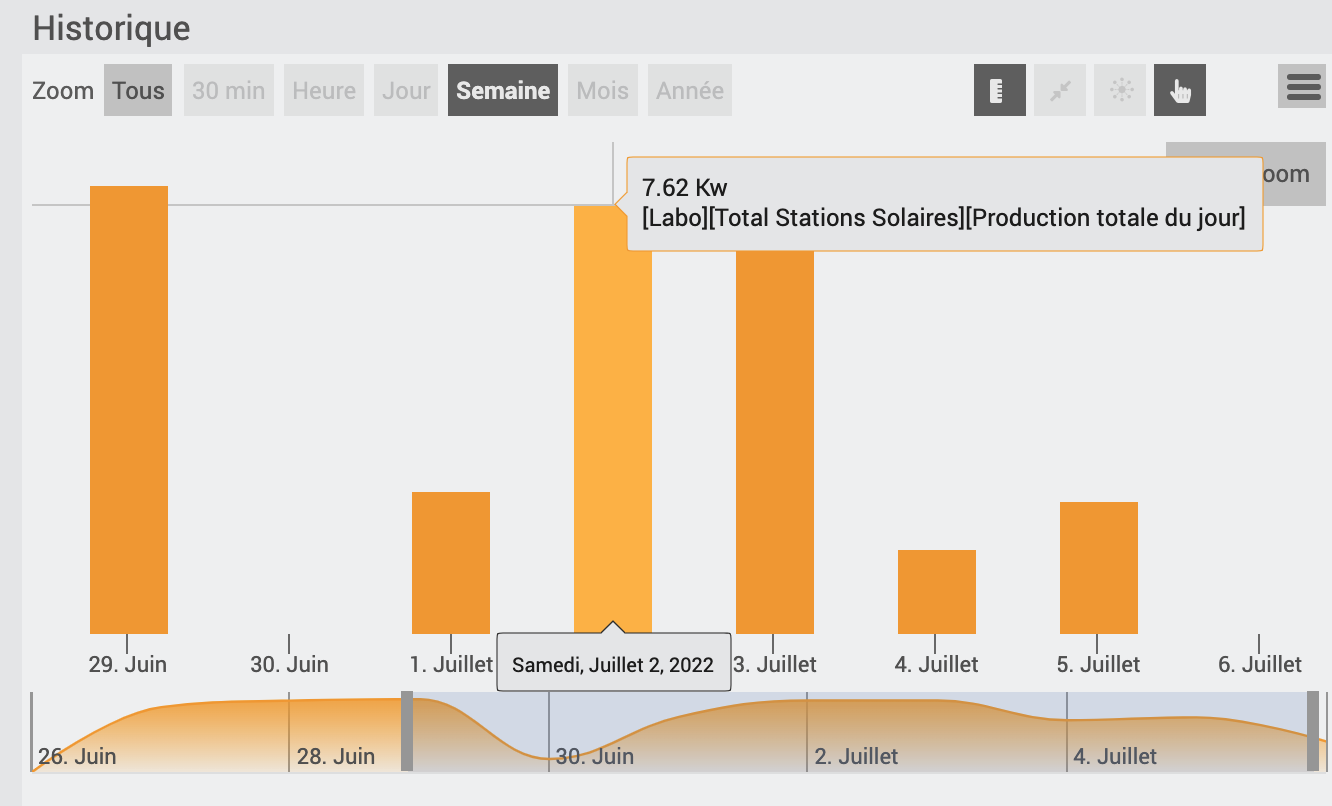Activate the pointing hand cursor icon
The width and height of the screenshot is (1332, 806).
click(x=1180, y=90)
